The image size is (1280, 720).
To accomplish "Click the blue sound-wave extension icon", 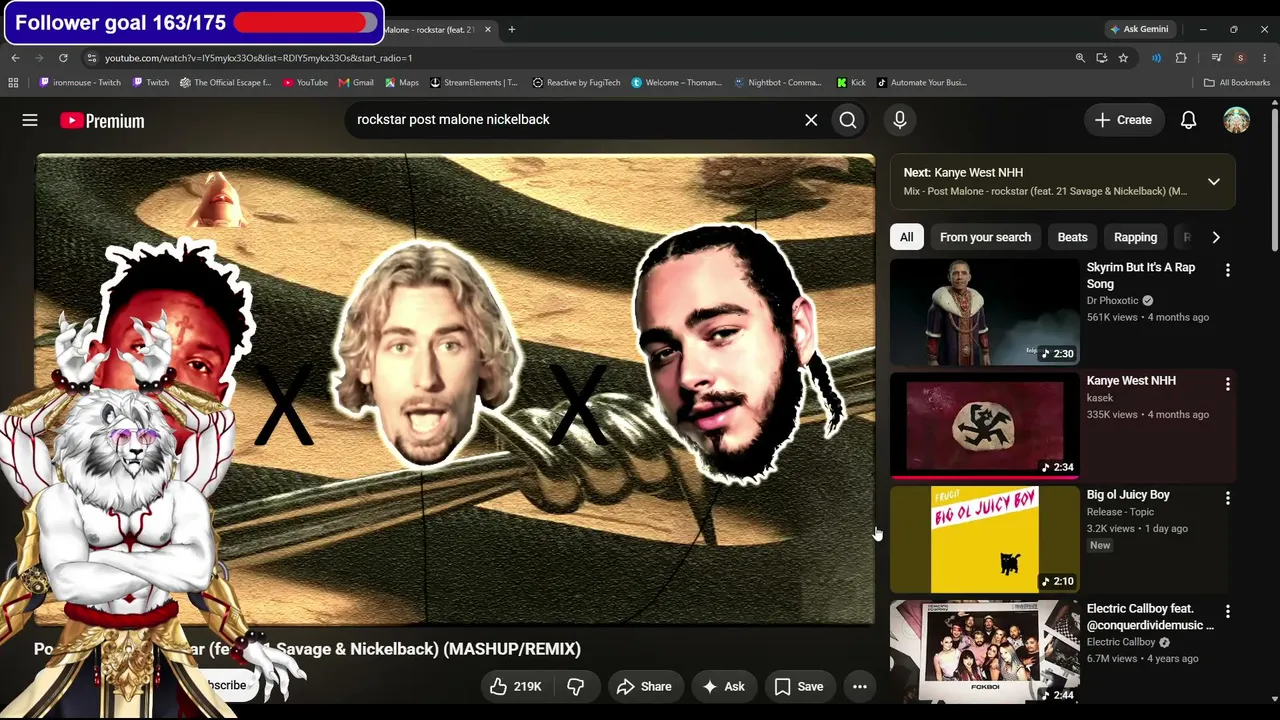I will point(1156,58).
